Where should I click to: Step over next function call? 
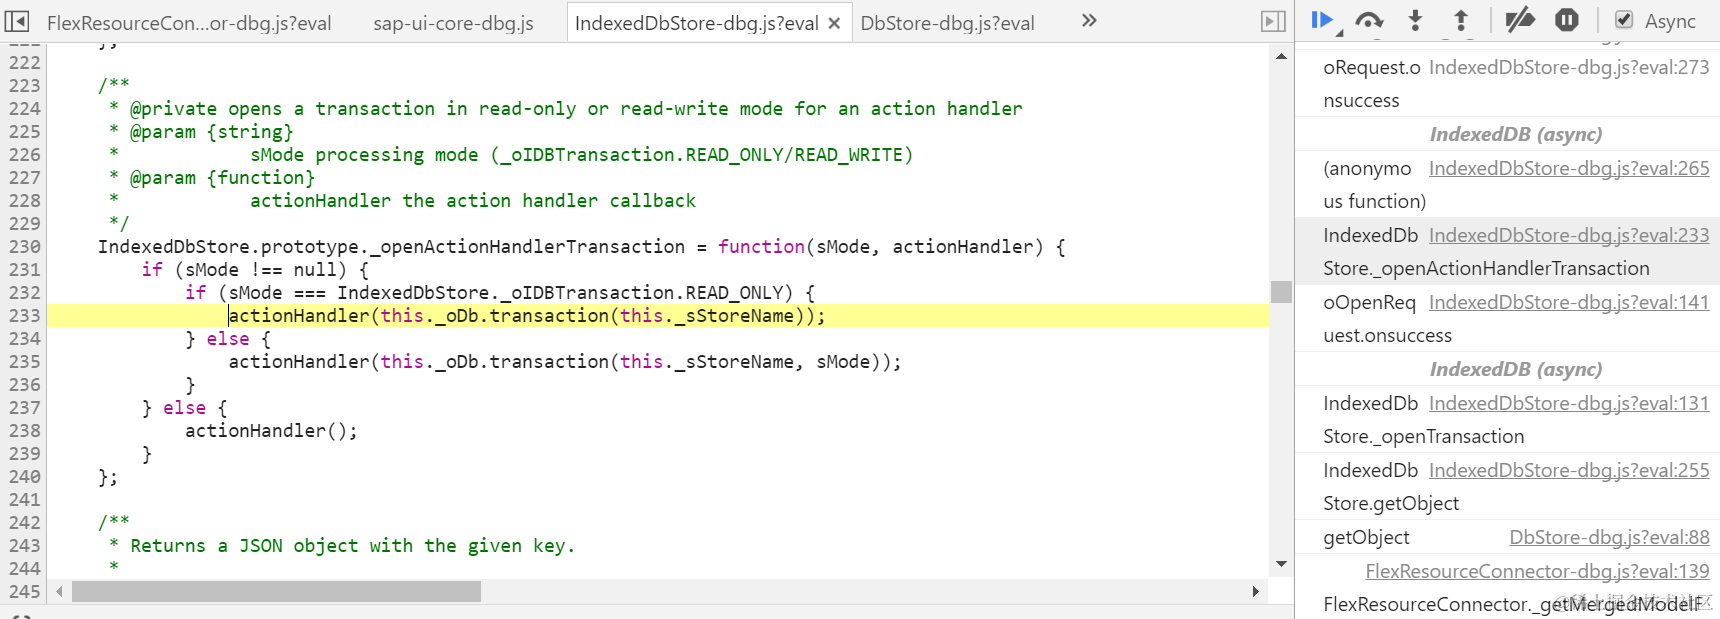[x=1369, y=20]
